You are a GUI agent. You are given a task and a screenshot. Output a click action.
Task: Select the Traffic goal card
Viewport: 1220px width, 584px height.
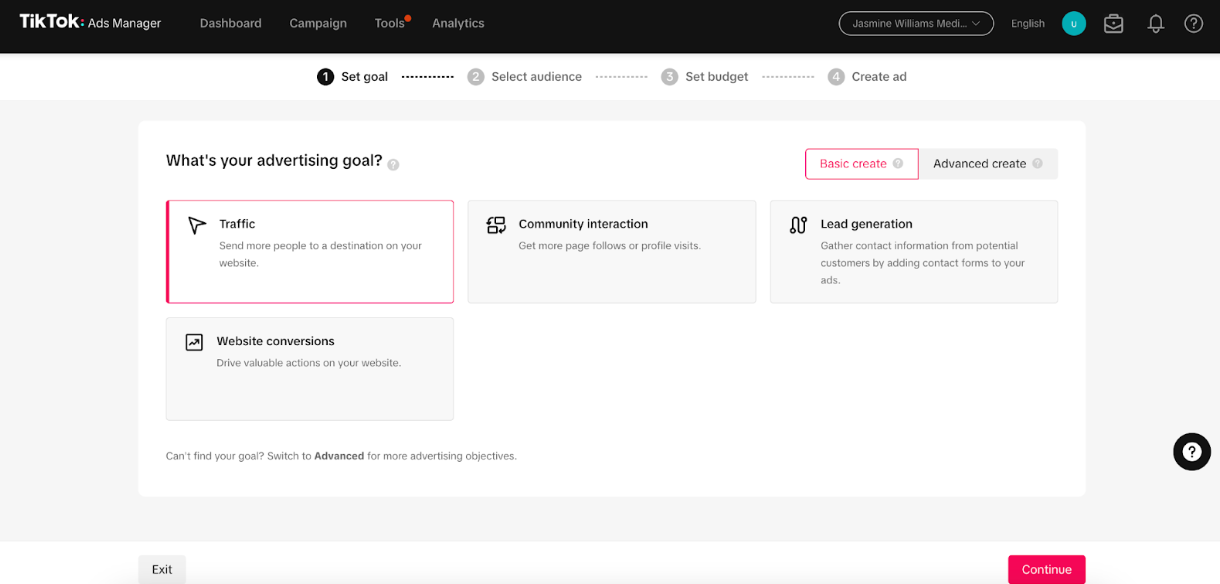tap(310, 251)
